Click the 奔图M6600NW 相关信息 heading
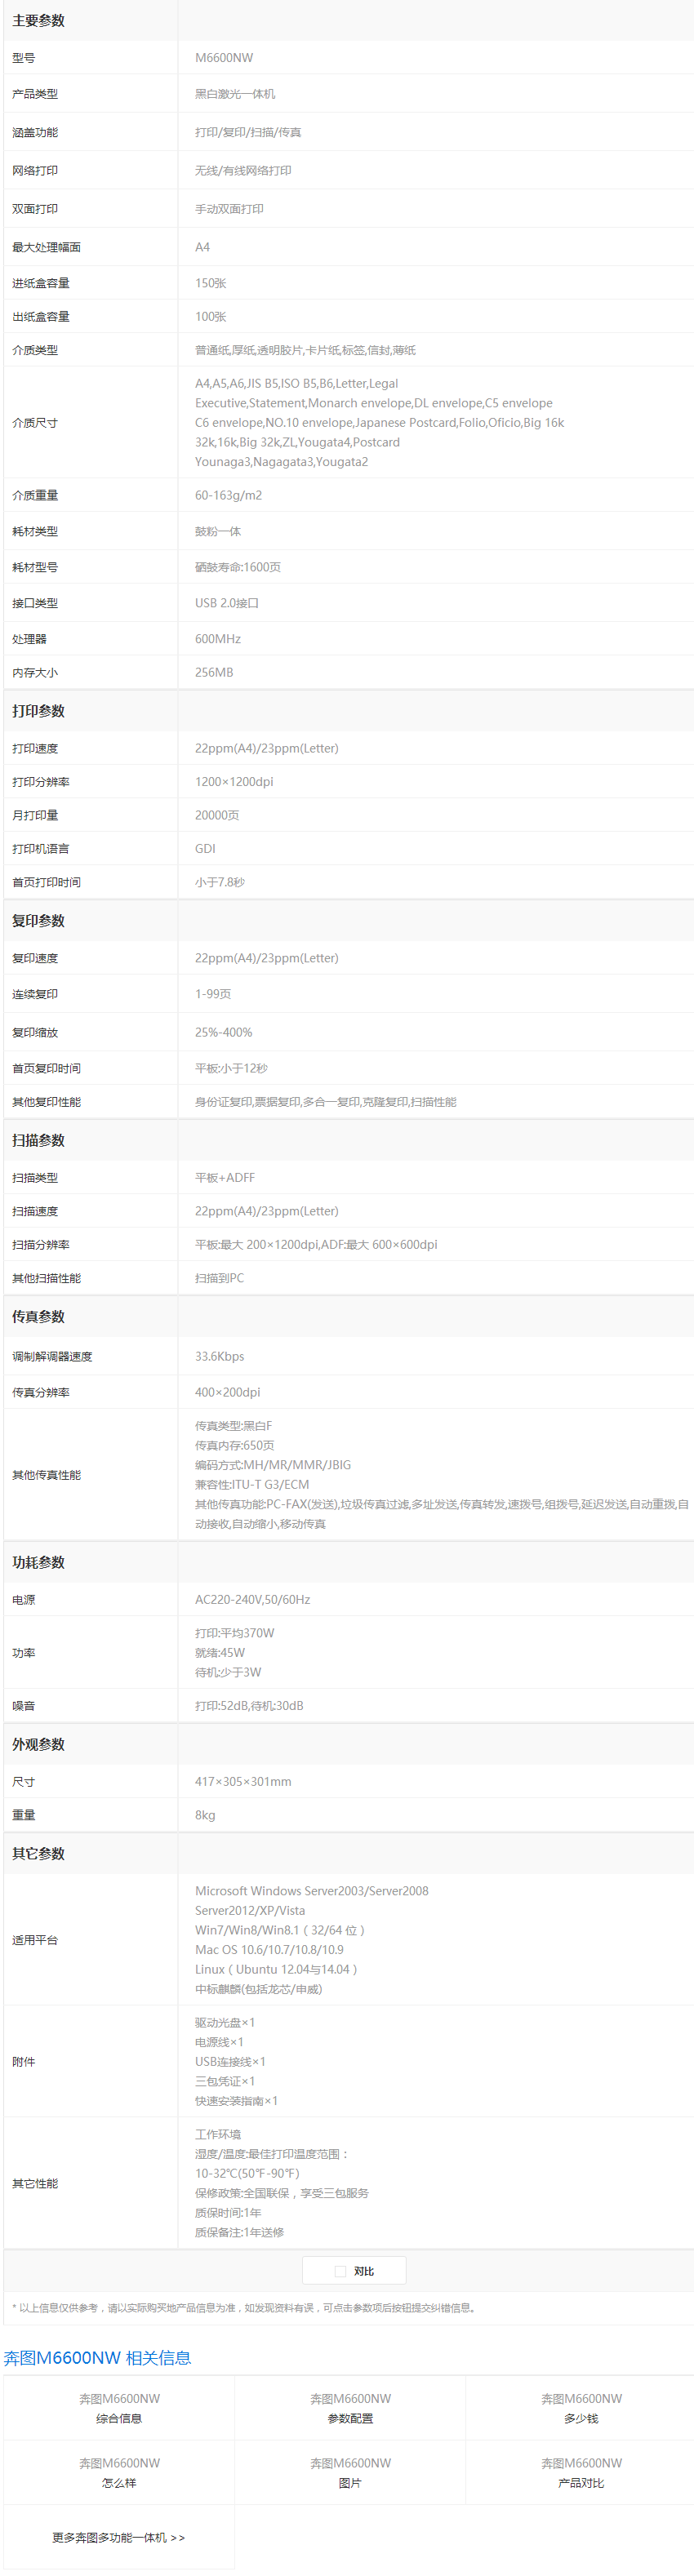 (x=97, y=2357)
